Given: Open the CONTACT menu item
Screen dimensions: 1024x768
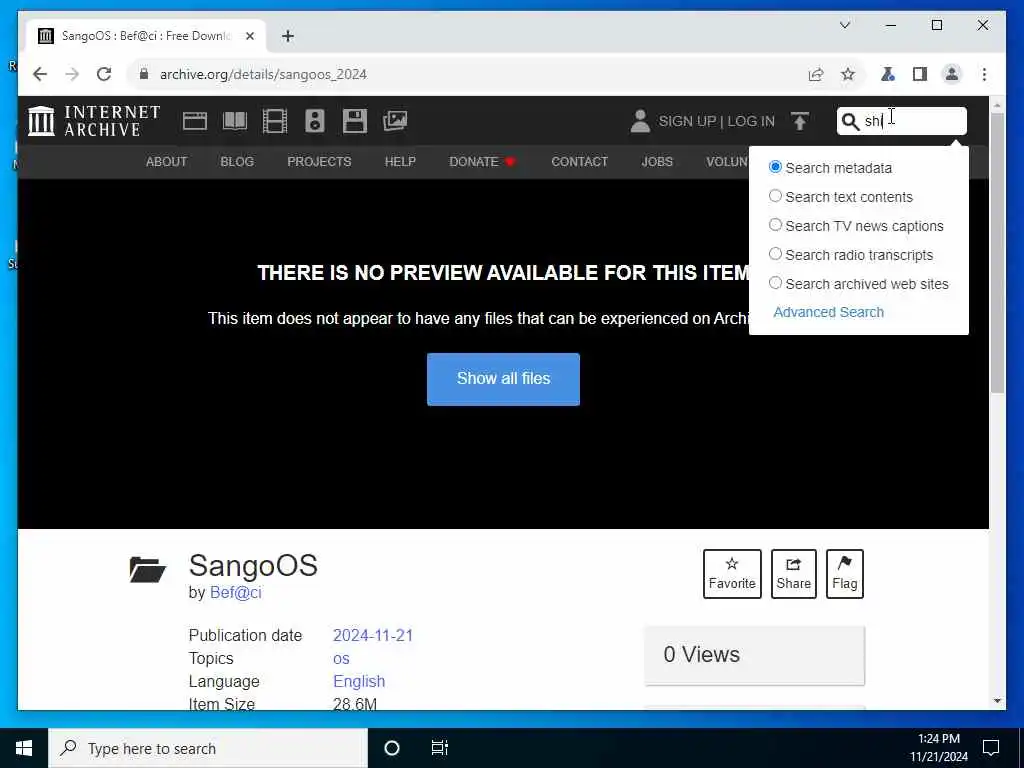Looking at the screenshot, I should tap(579, 161).
